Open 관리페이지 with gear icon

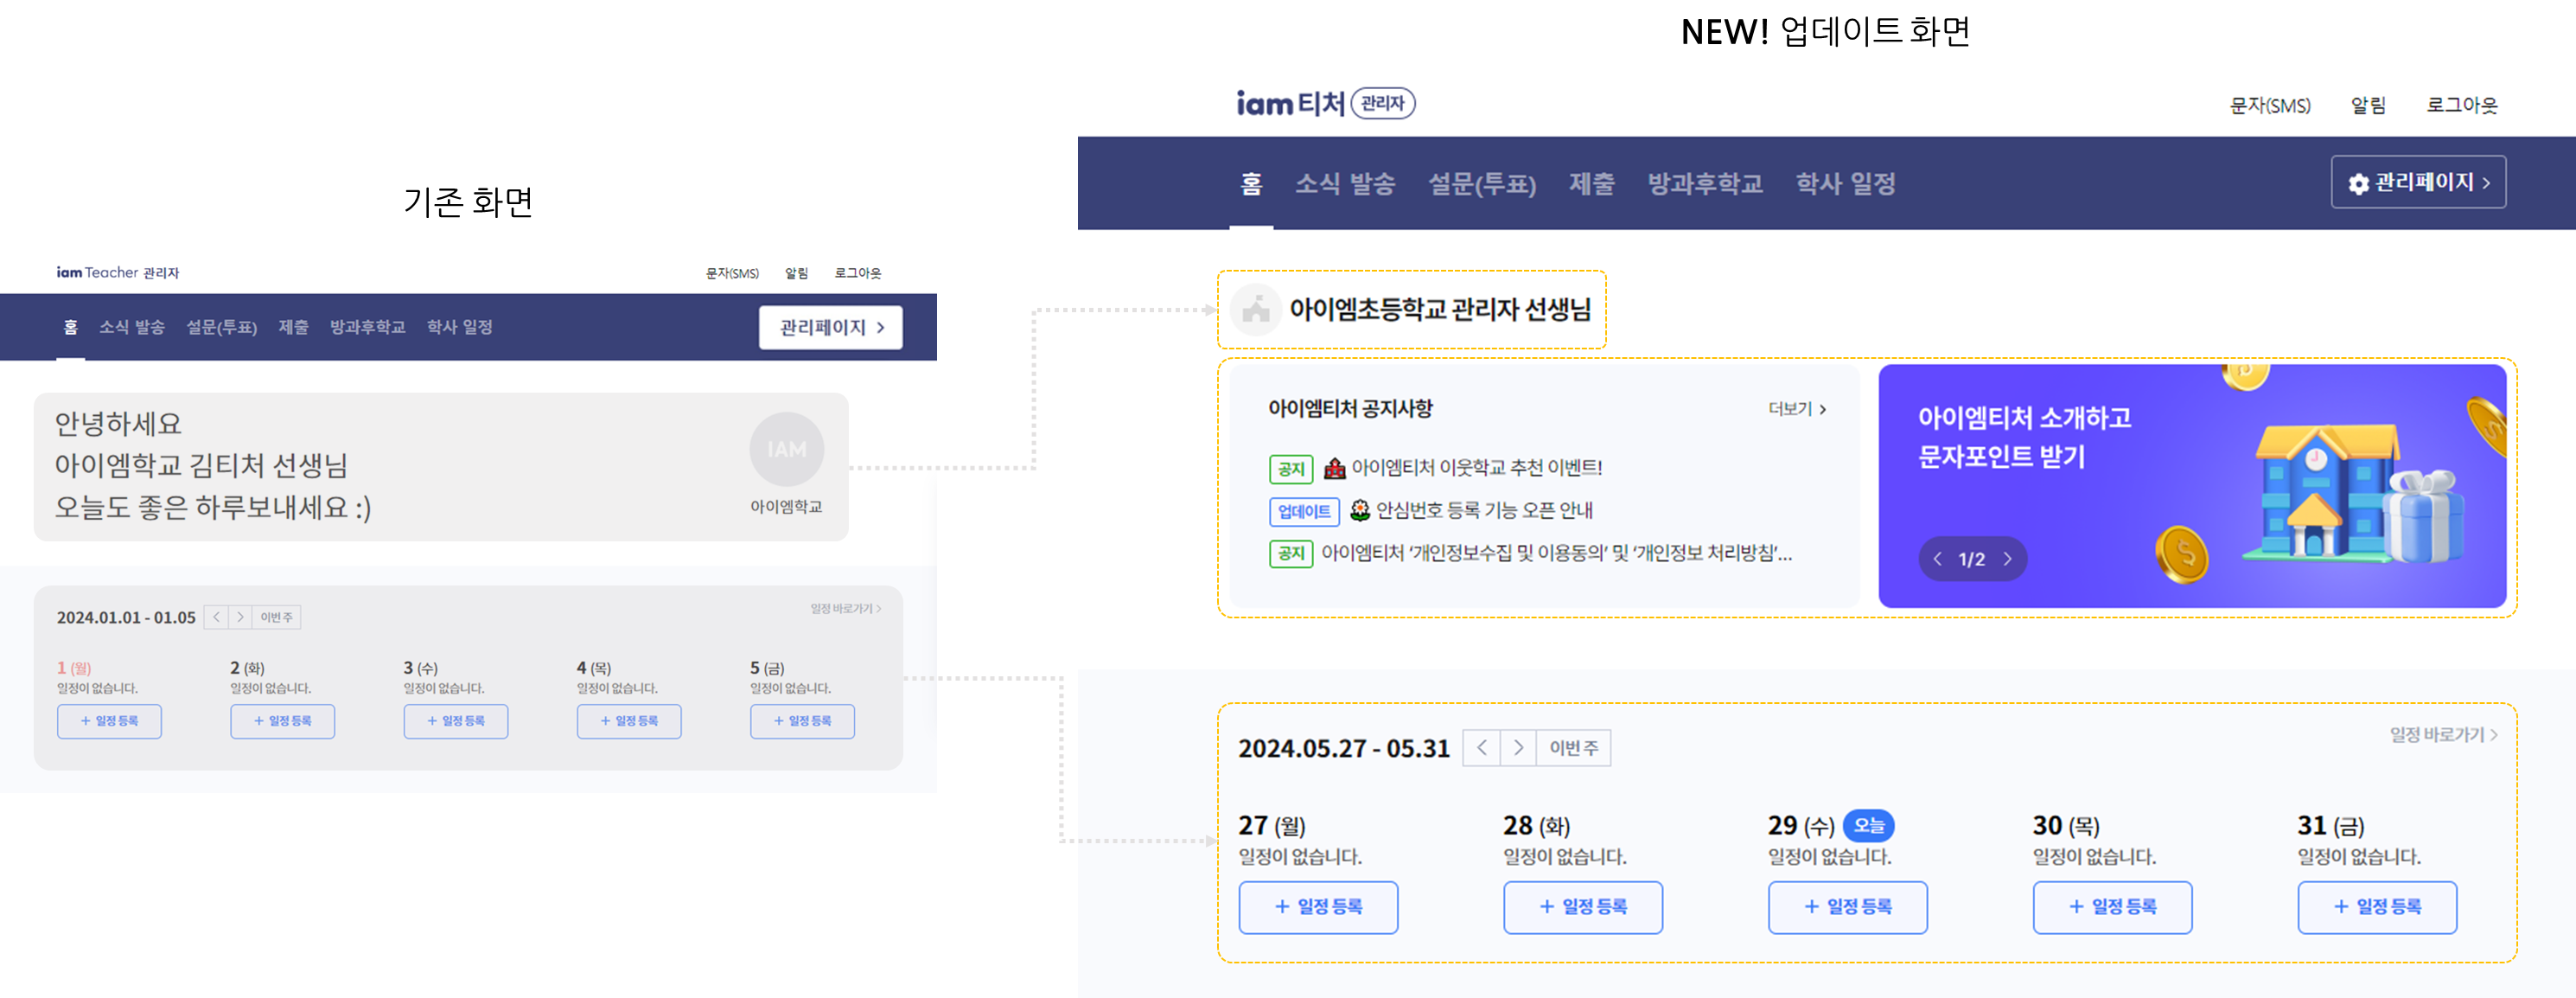pyautogui.click(x=2418, y=182)
